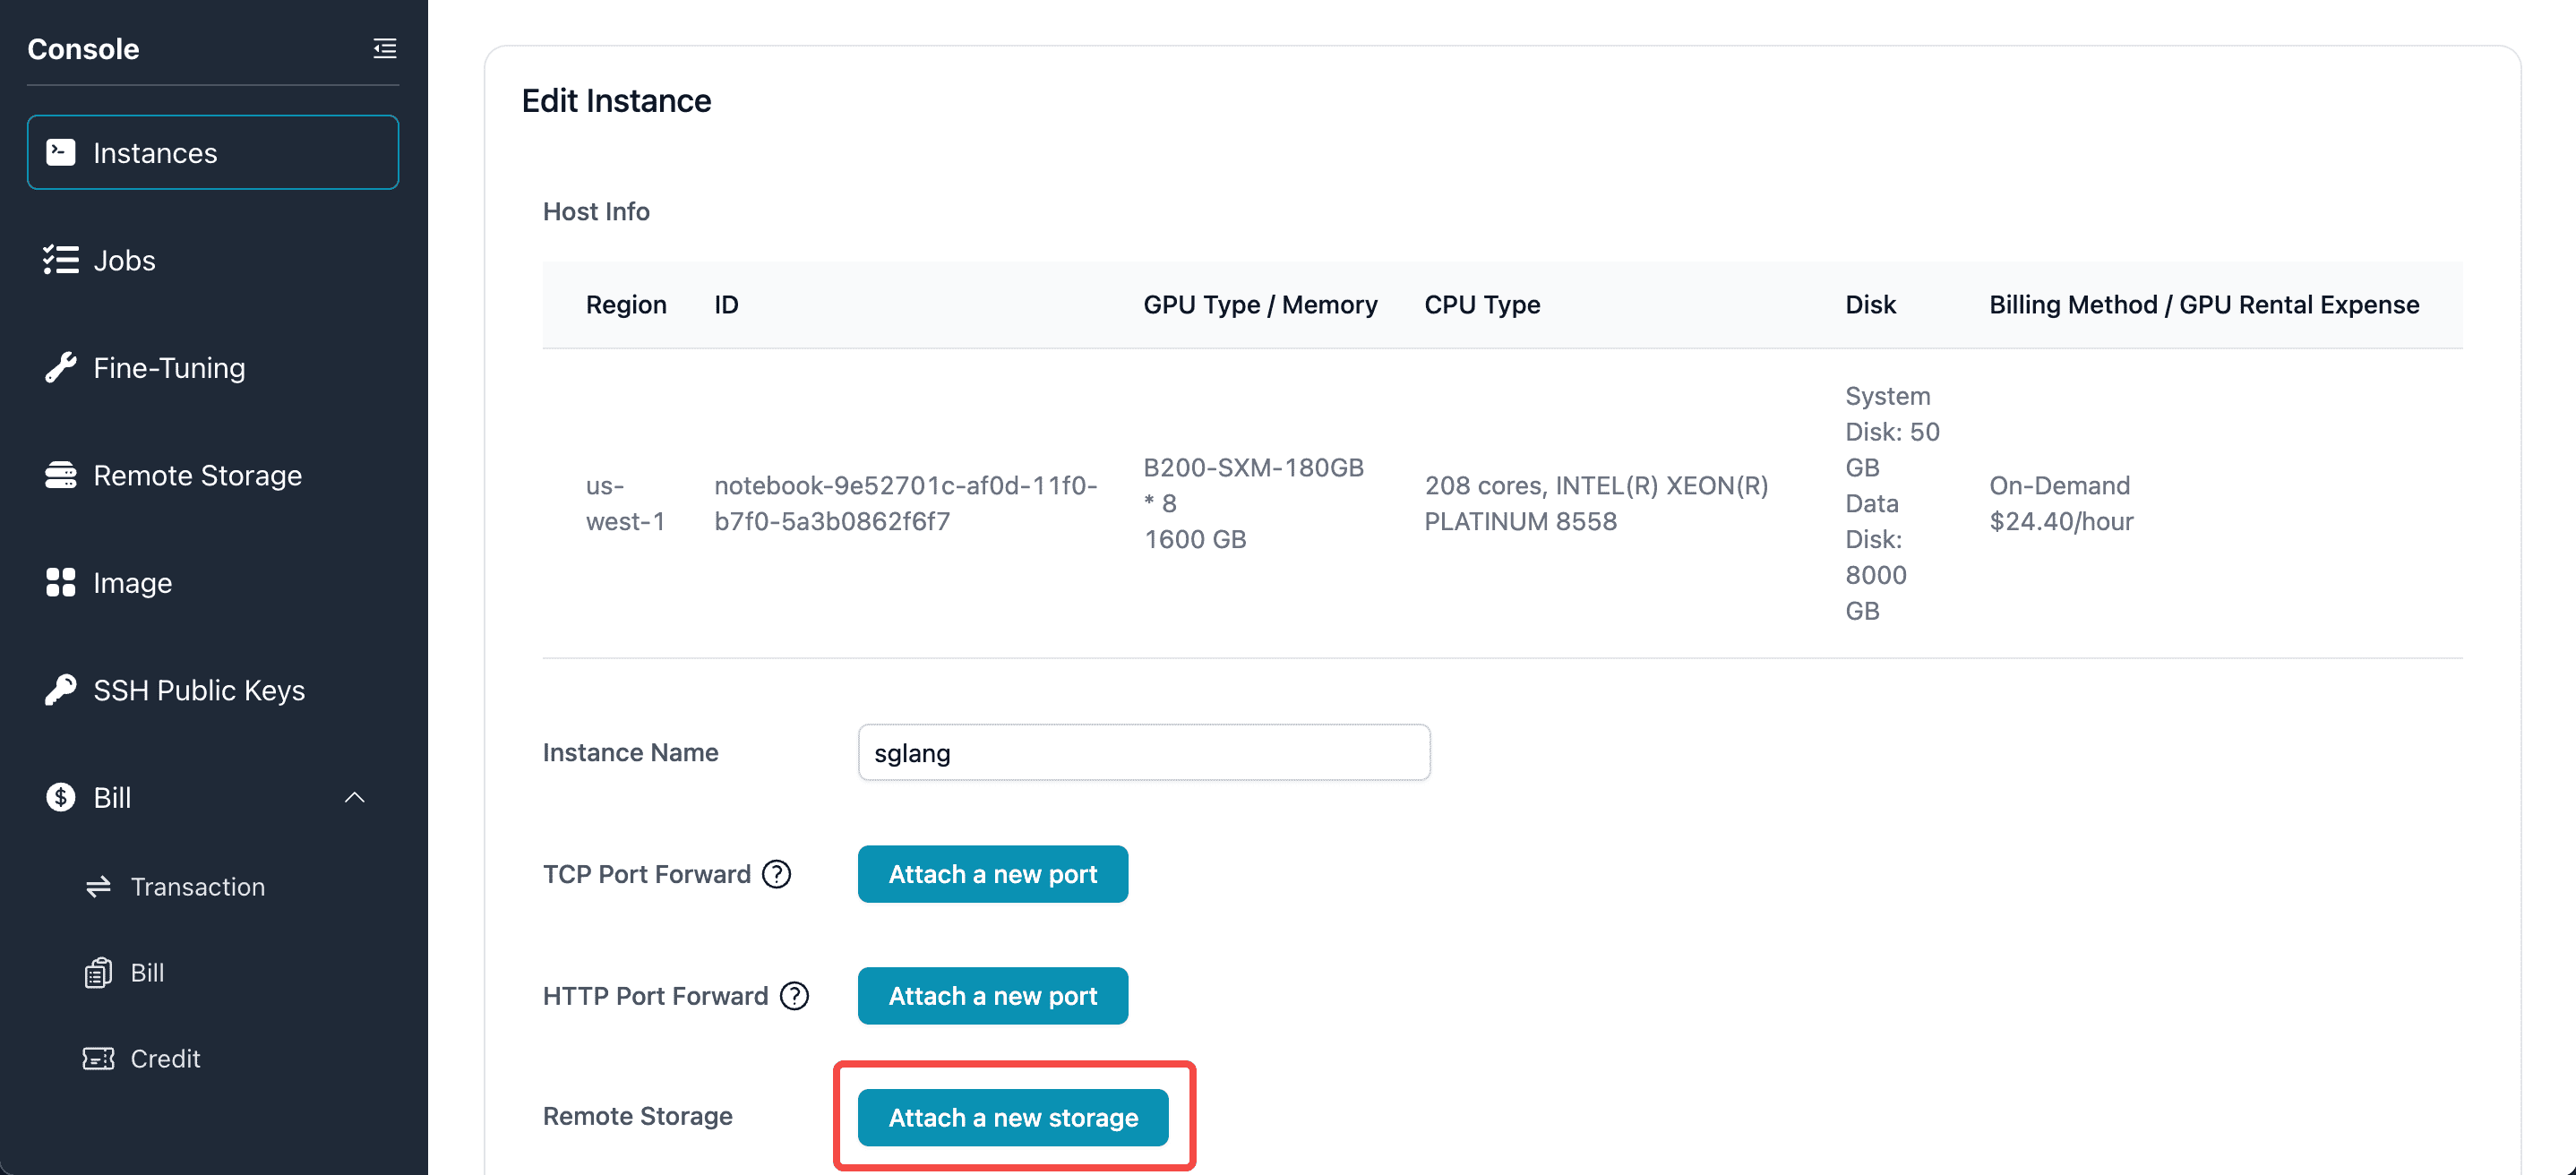Open the Credit page

click(165, 1059)
